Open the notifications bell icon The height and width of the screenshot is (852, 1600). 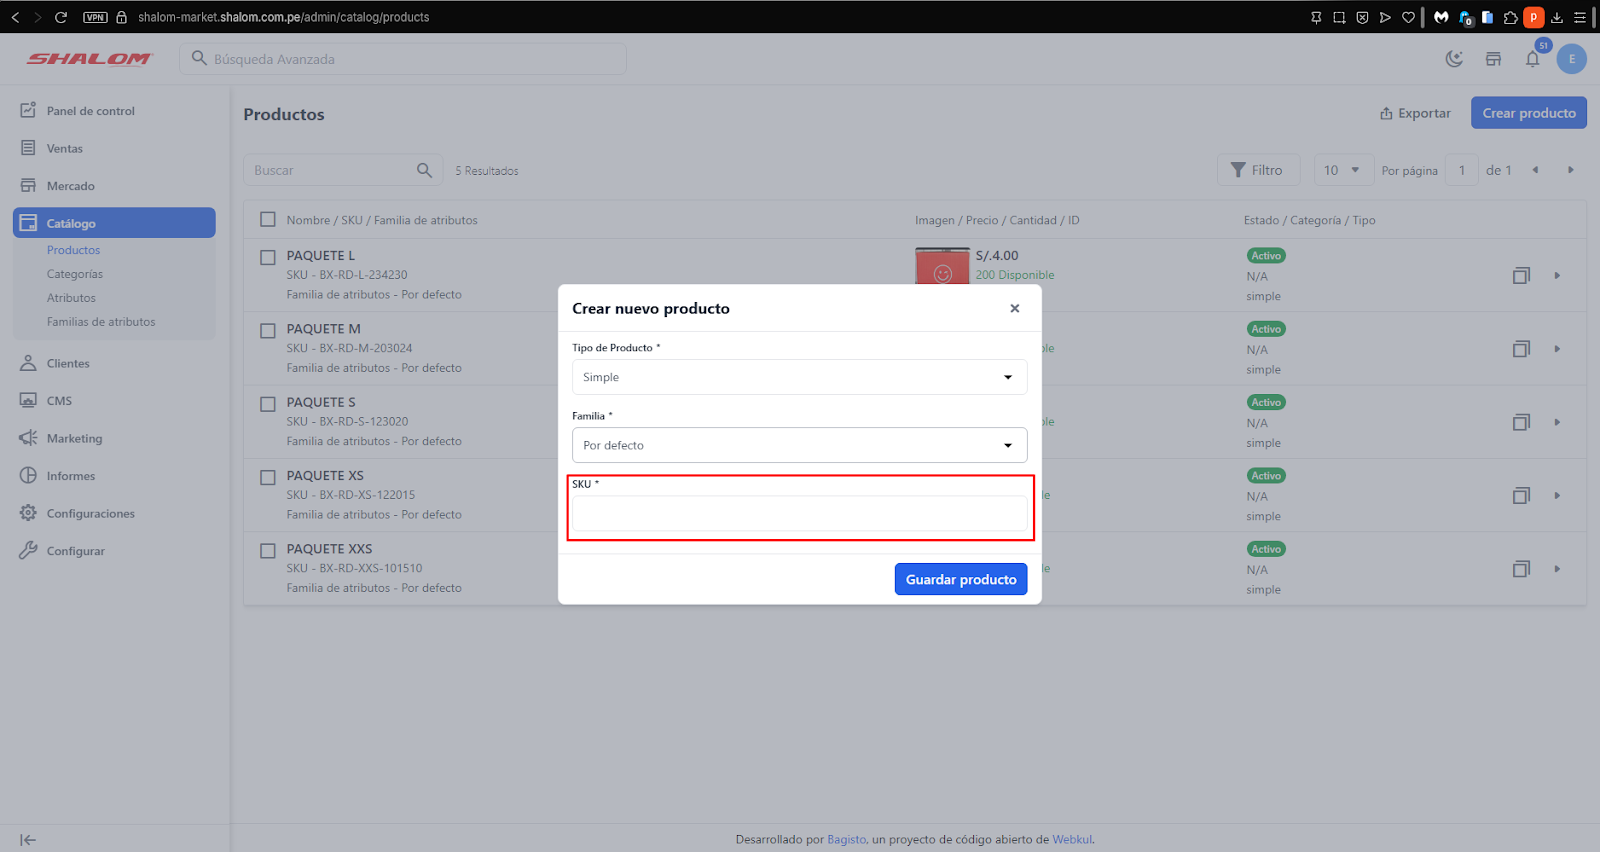pos(1532,59)
